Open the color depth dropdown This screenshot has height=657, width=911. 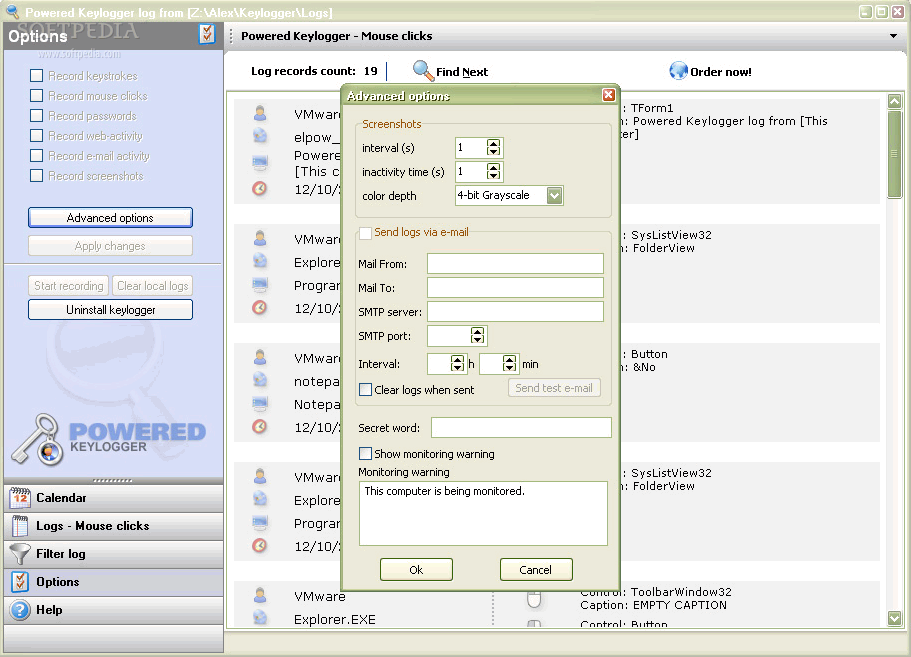[x=554, y=195]
